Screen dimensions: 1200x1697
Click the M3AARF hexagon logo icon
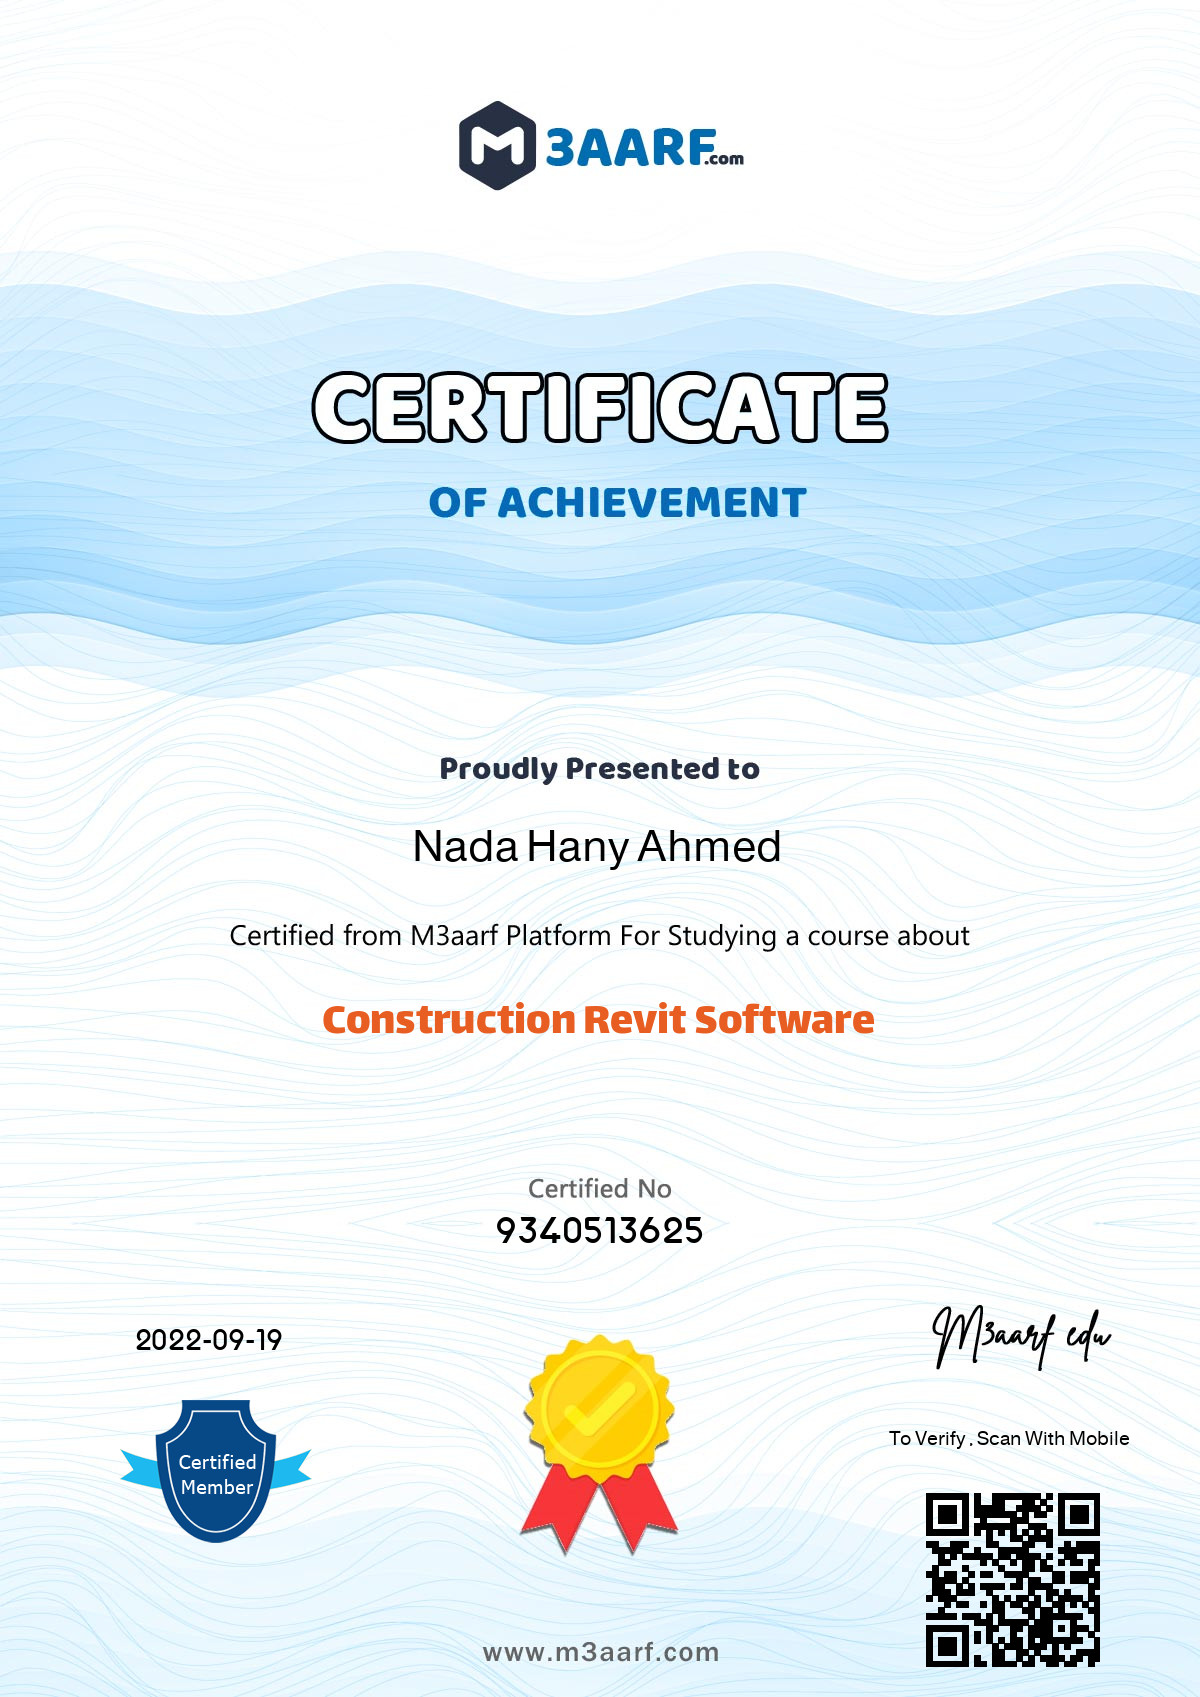click(x=498, y=146)
